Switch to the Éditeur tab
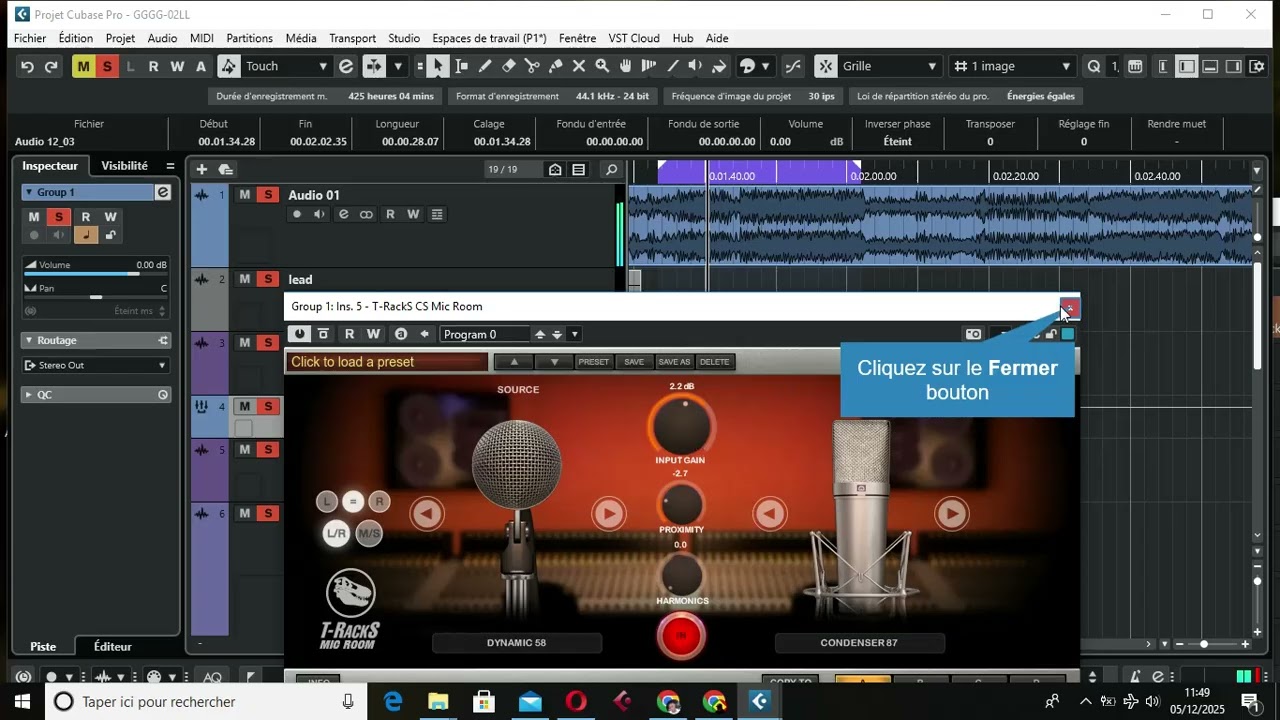 (113, 647)
